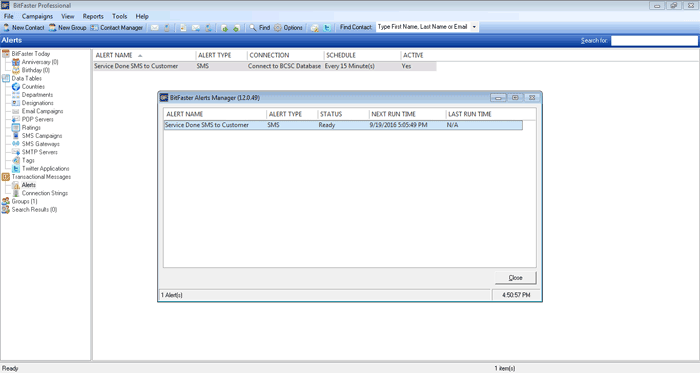Open the Tools menu

pyautogui.click(x=119, y=16)
